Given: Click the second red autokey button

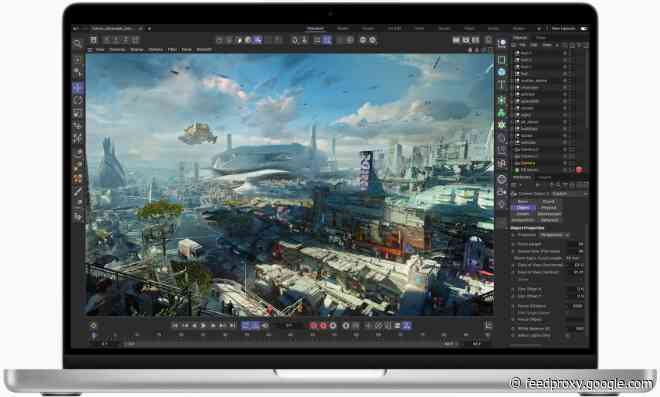Looking at the screenshot, I should click(x=323, y=325).
